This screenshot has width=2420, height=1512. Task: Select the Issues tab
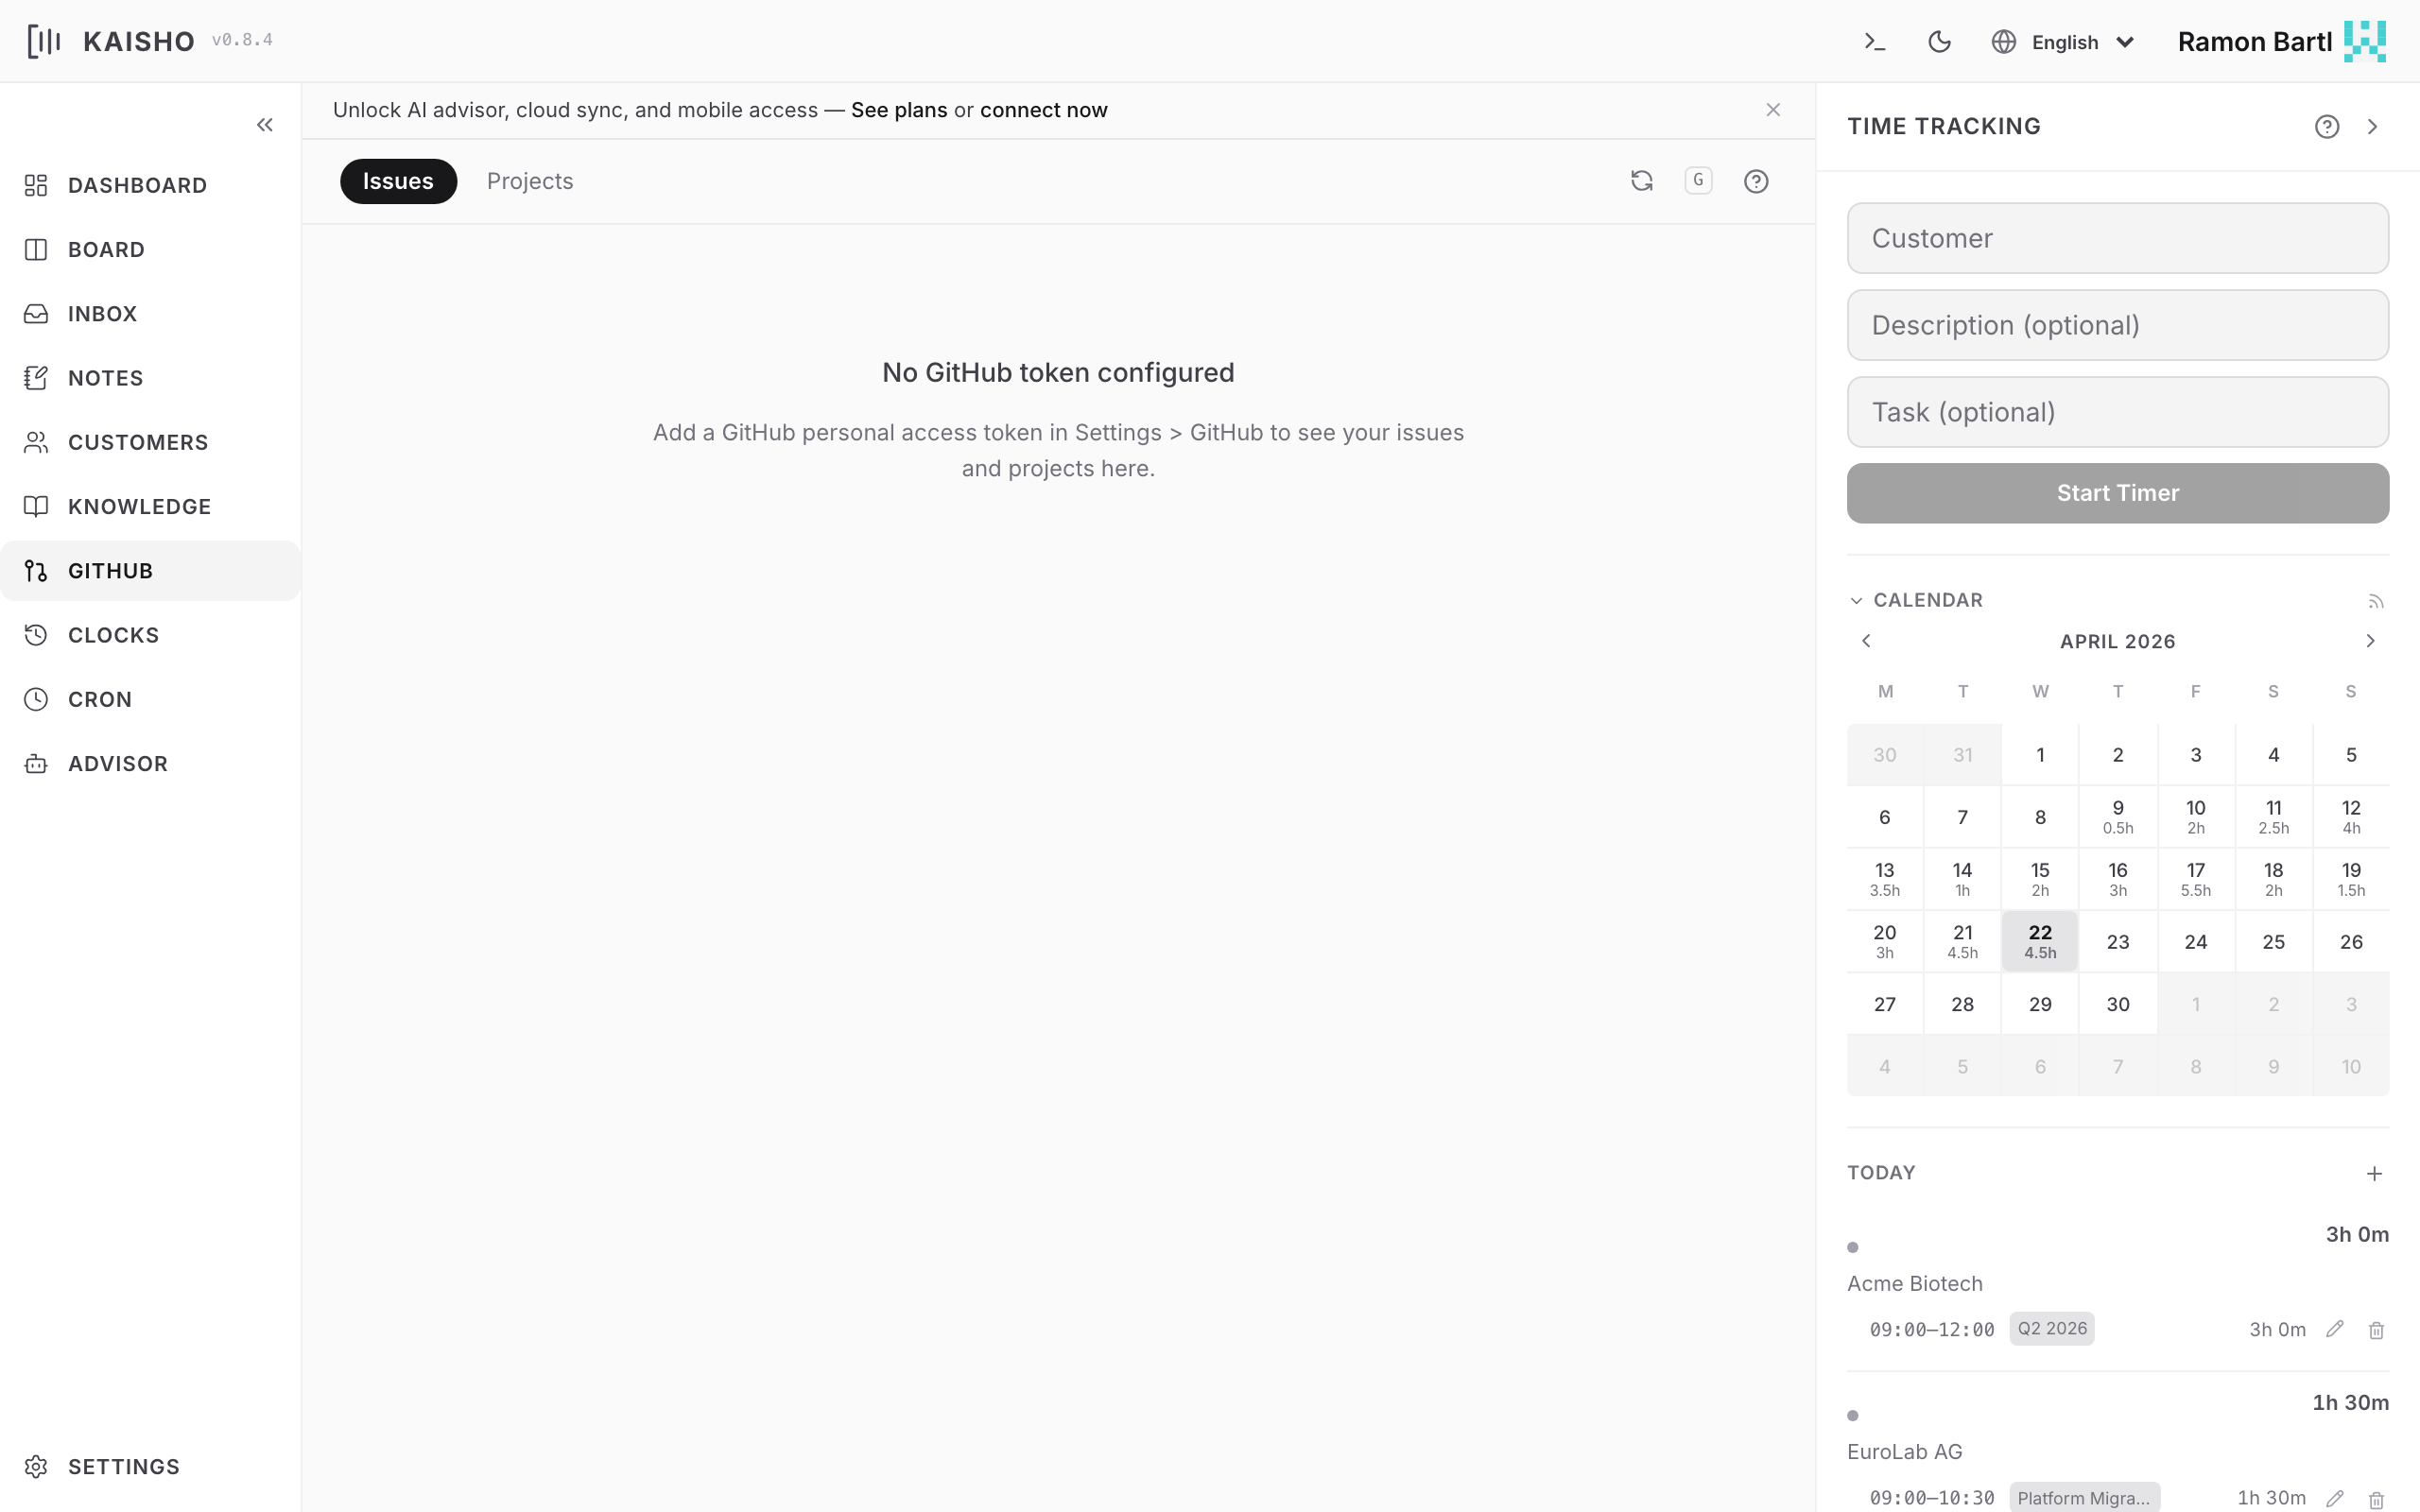(x=398, y=181)
